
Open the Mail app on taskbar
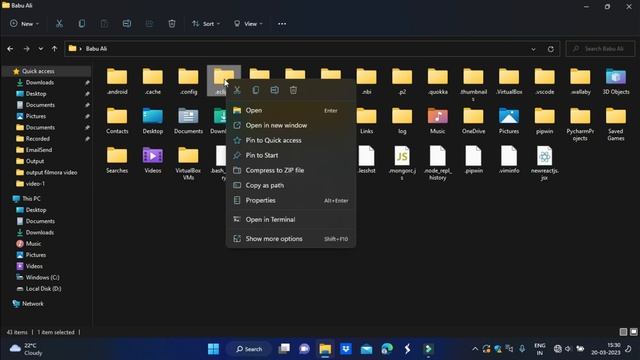point(367,349)
